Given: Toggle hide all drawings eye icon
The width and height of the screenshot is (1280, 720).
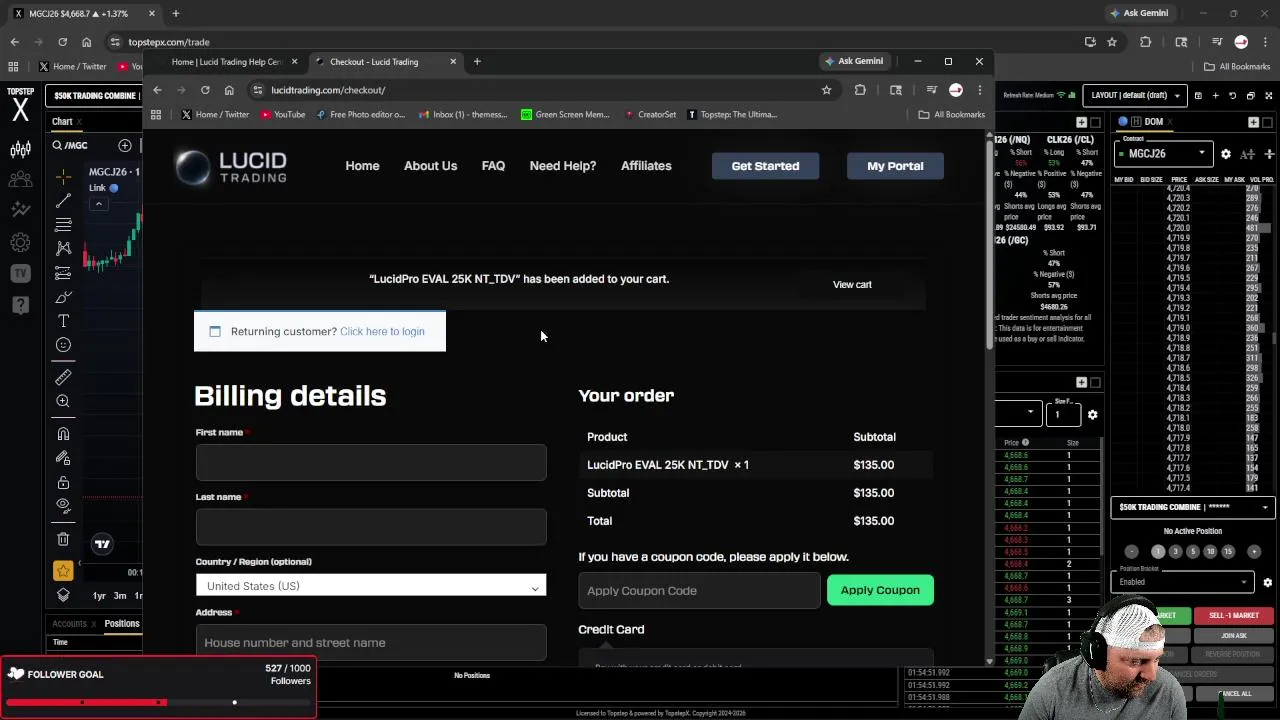Looking at the screenshot, I should coord(63,506).
